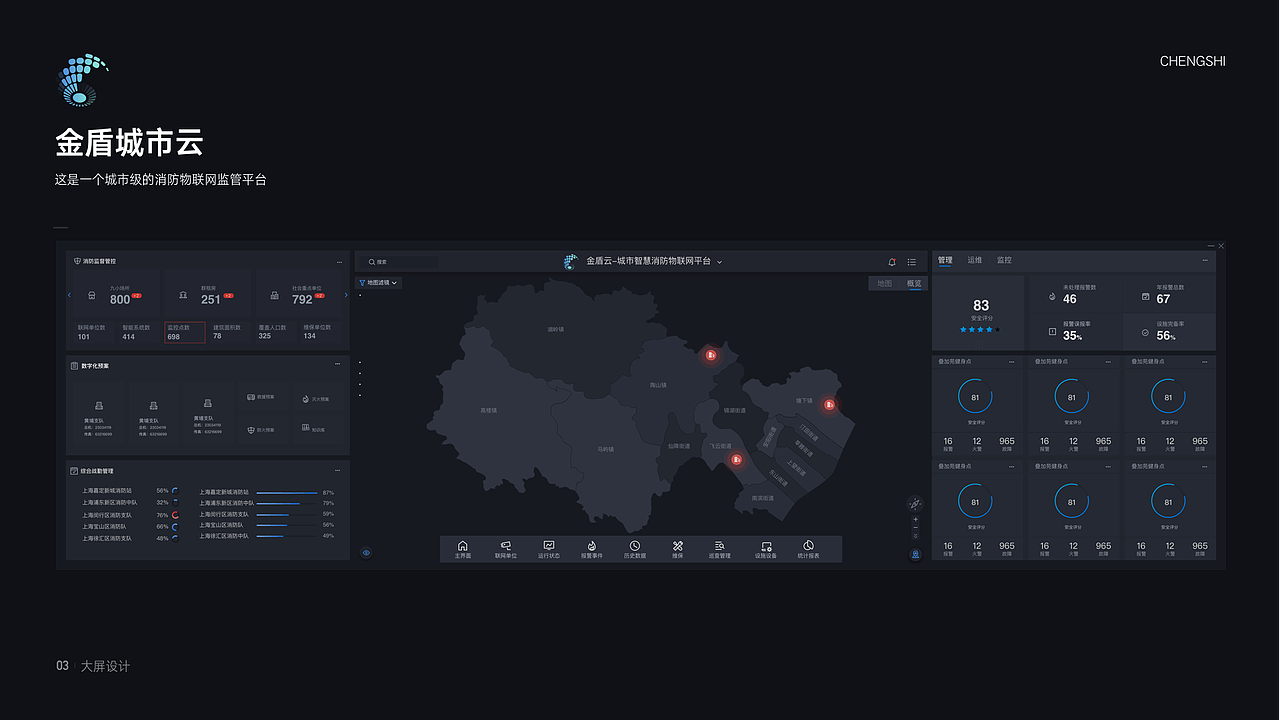
Task: Toggle the eye visibility icon on map
Action: pos(366,553)
